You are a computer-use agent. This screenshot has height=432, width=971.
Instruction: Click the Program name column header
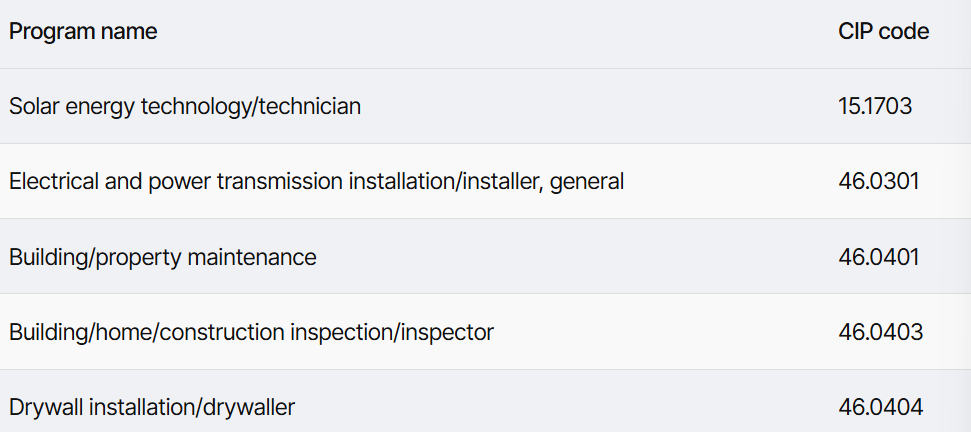click(83, 31)
